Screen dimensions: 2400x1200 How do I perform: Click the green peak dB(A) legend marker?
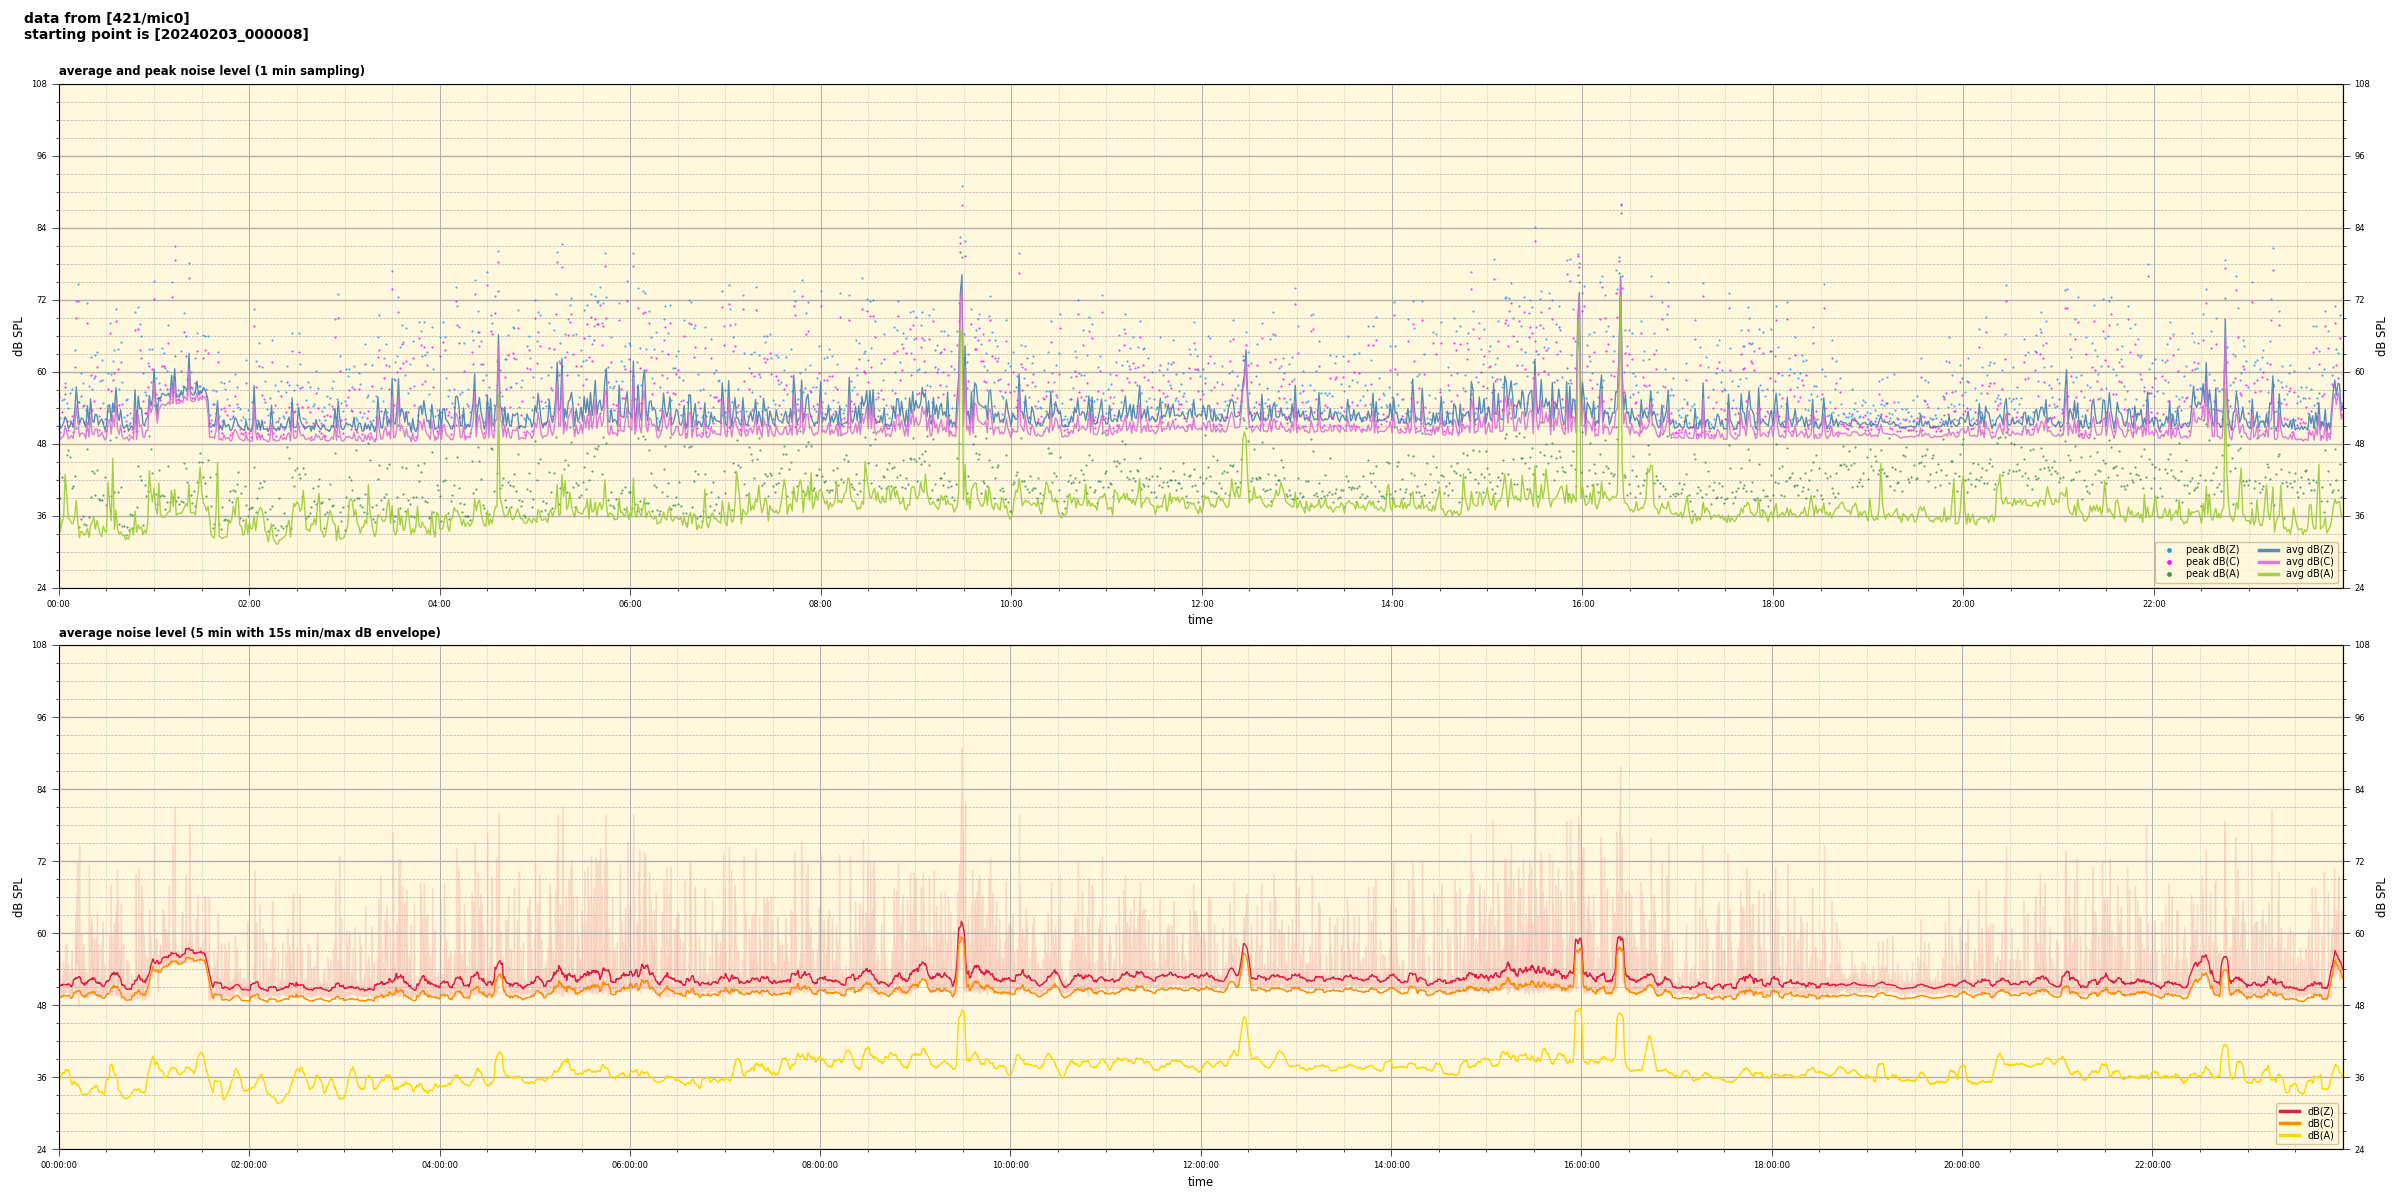2169,574
